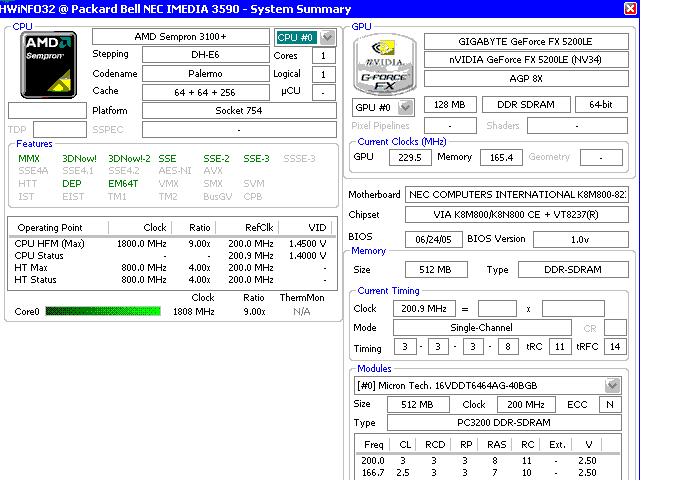694x486 pixels.
Task: Click the DDR-SDRAM memory type field
Action: tap(573, 270)
